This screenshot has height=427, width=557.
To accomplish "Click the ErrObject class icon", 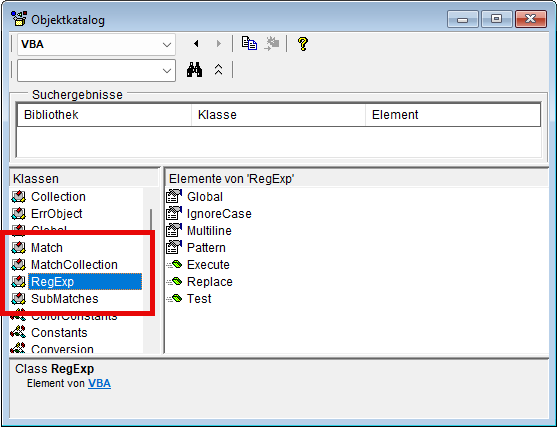I will (x=18, y=214).
